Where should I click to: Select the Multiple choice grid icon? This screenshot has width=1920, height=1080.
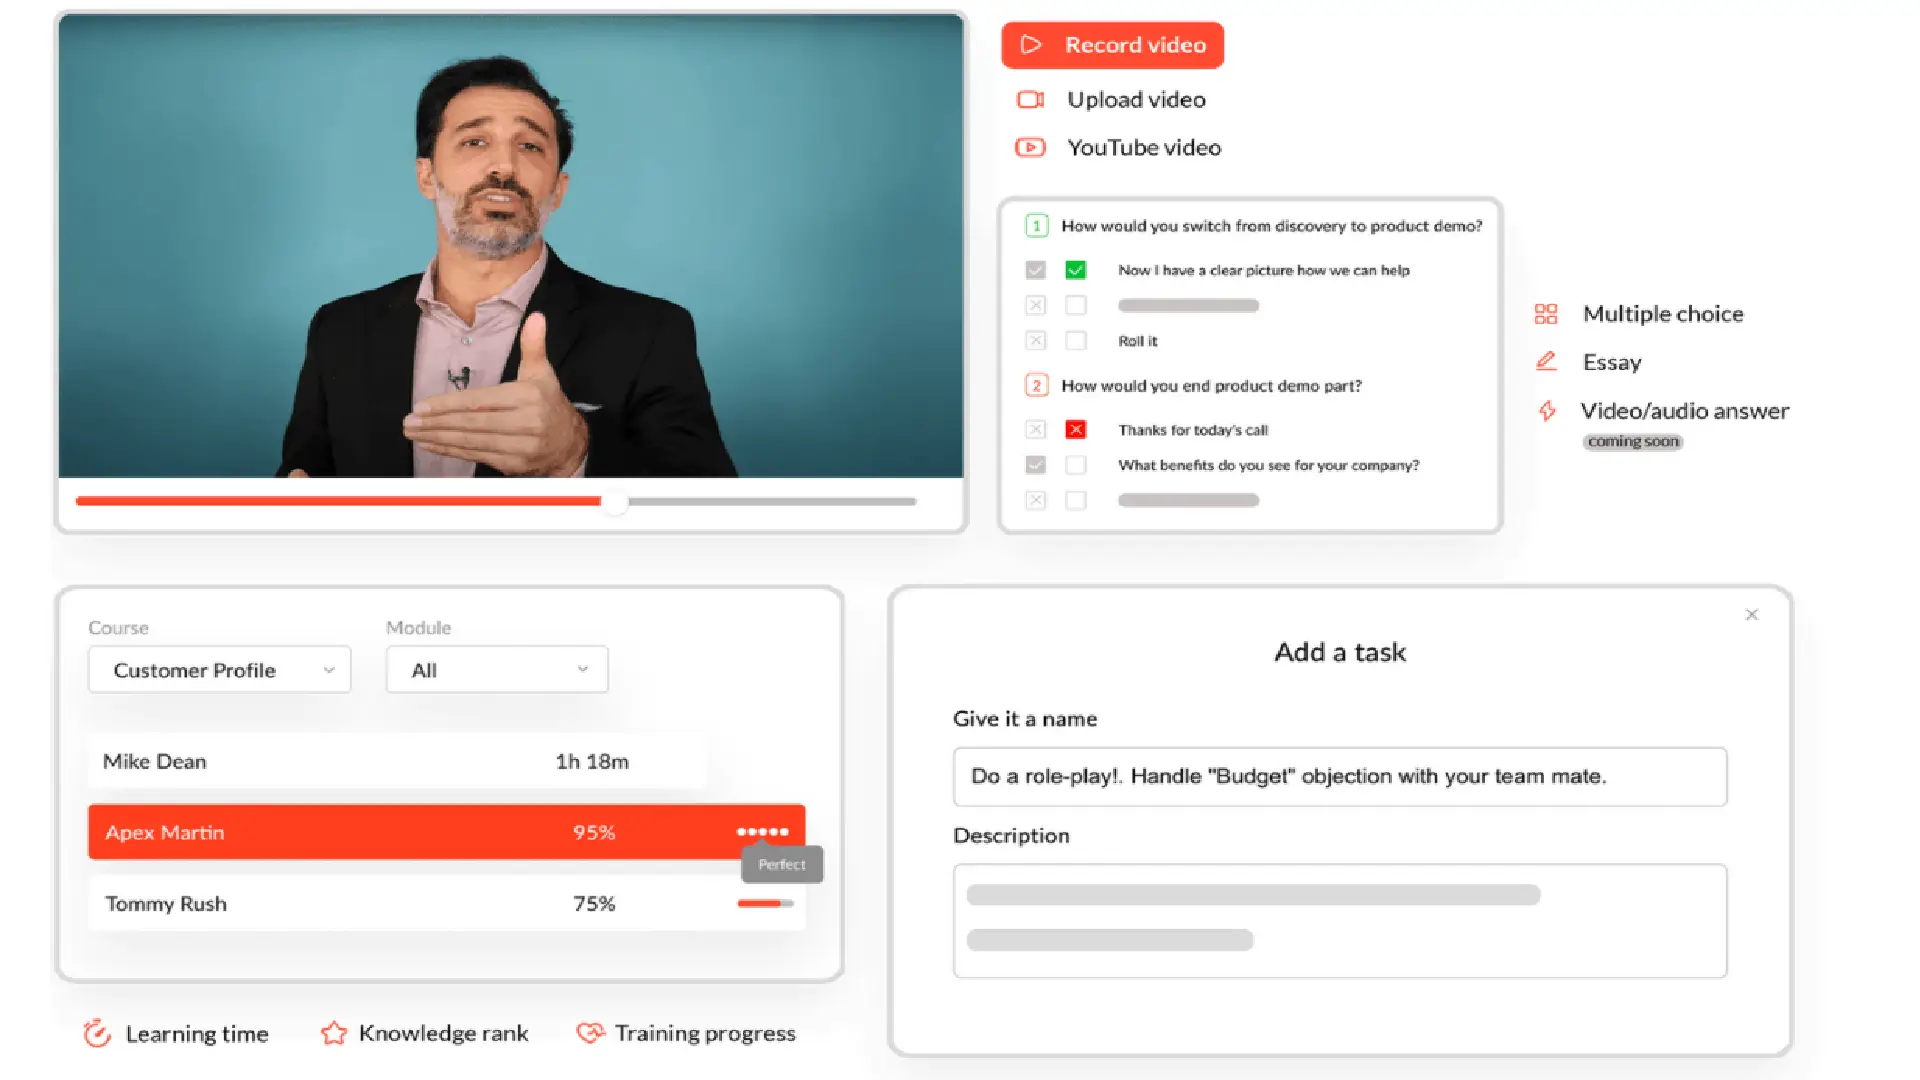tap(1546, 314)
